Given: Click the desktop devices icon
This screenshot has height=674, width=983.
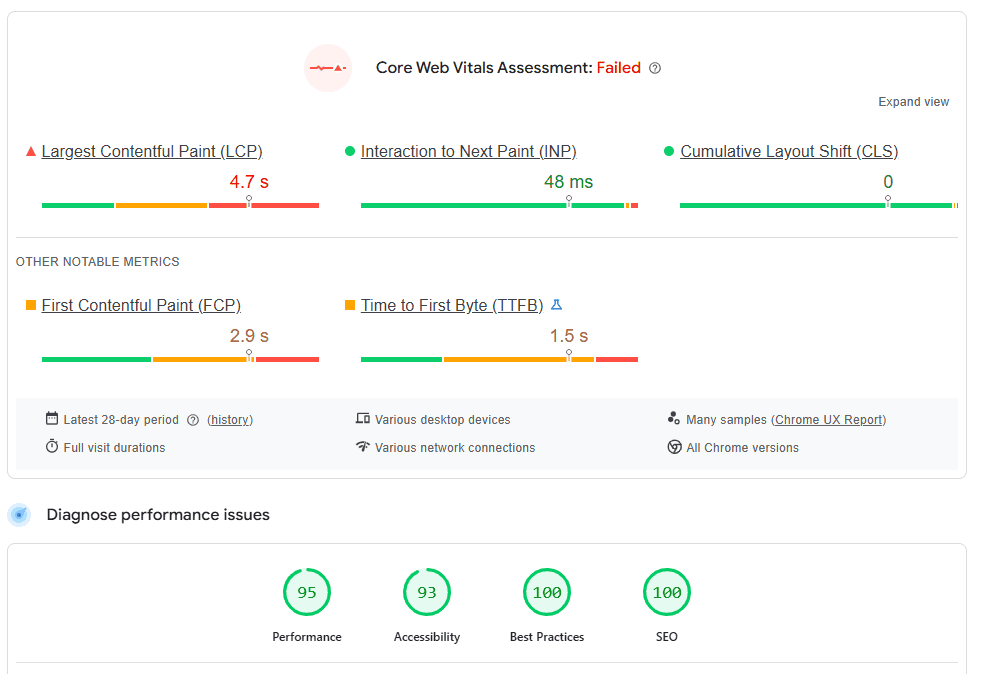Looking at the screenshot, I should click(x=363, y=419).
